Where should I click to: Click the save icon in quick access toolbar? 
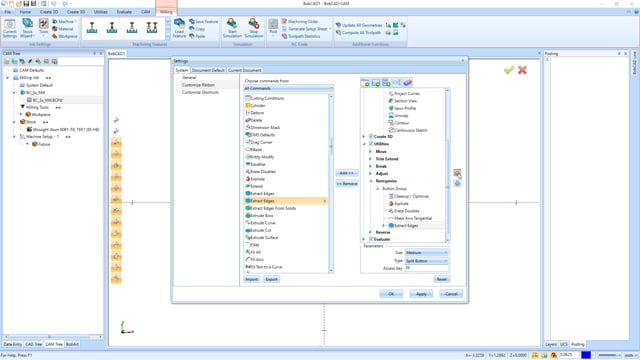[26, 4]
